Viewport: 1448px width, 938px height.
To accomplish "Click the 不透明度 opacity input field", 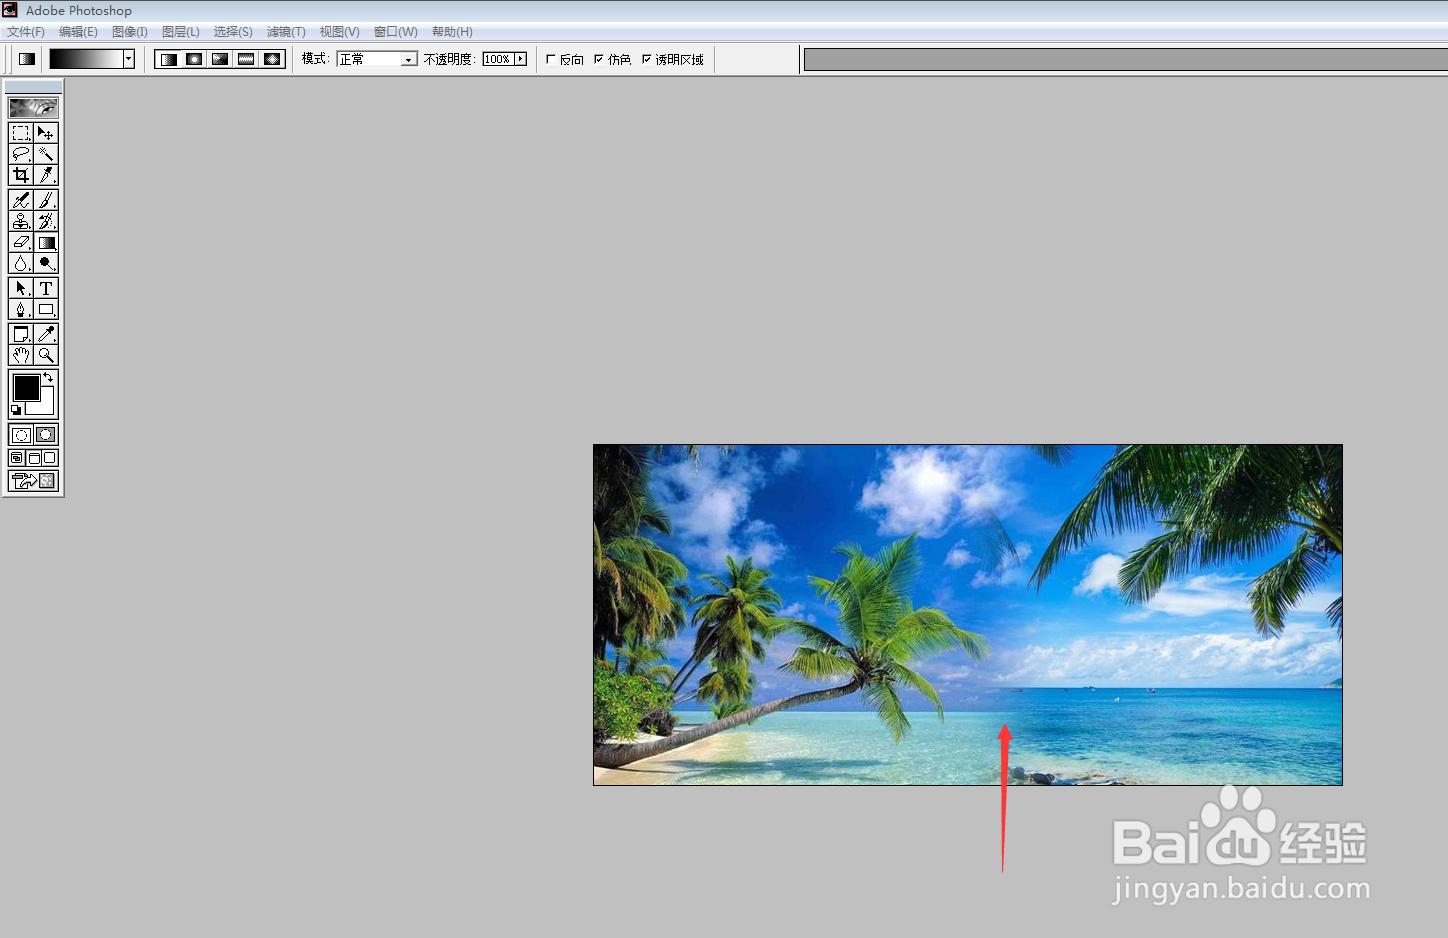I will 497,59.
